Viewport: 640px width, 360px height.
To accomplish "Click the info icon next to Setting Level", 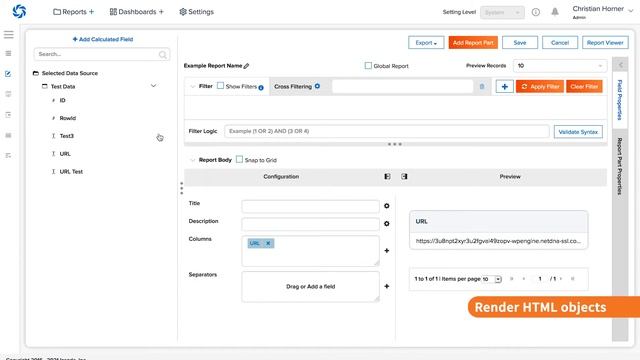I will click(536, 12).
